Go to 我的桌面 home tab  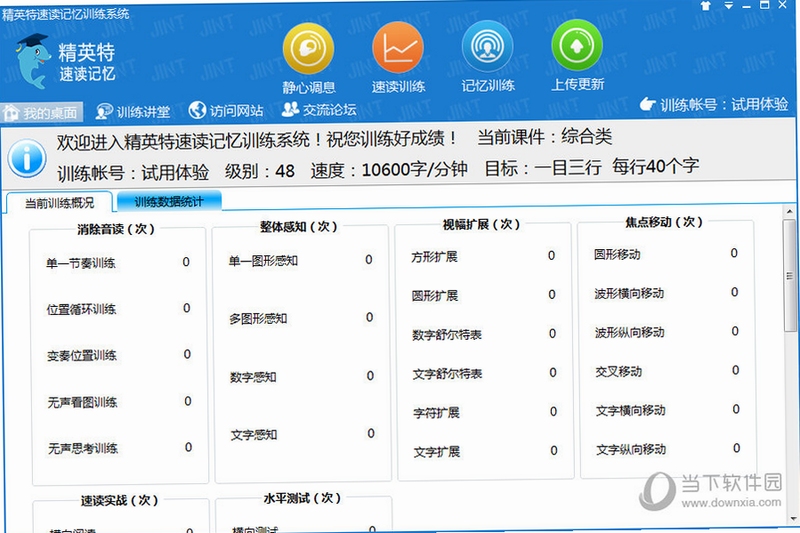tap(41, 113)
